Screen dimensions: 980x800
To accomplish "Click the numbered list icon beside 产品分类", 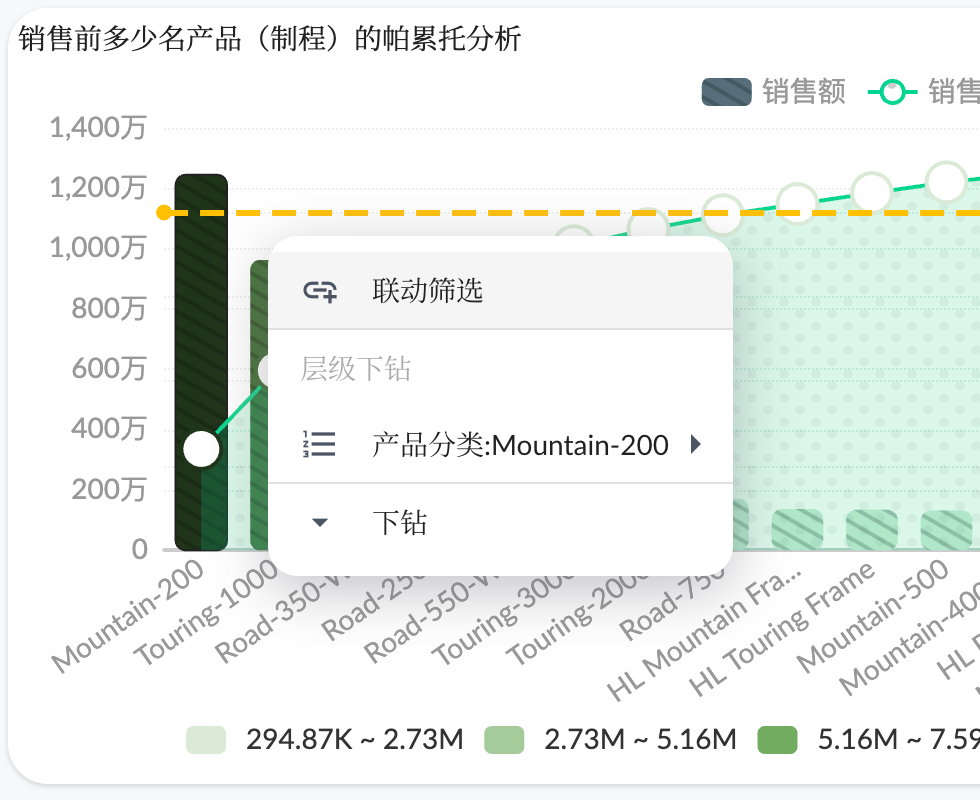I will click(x=320, y=445).
